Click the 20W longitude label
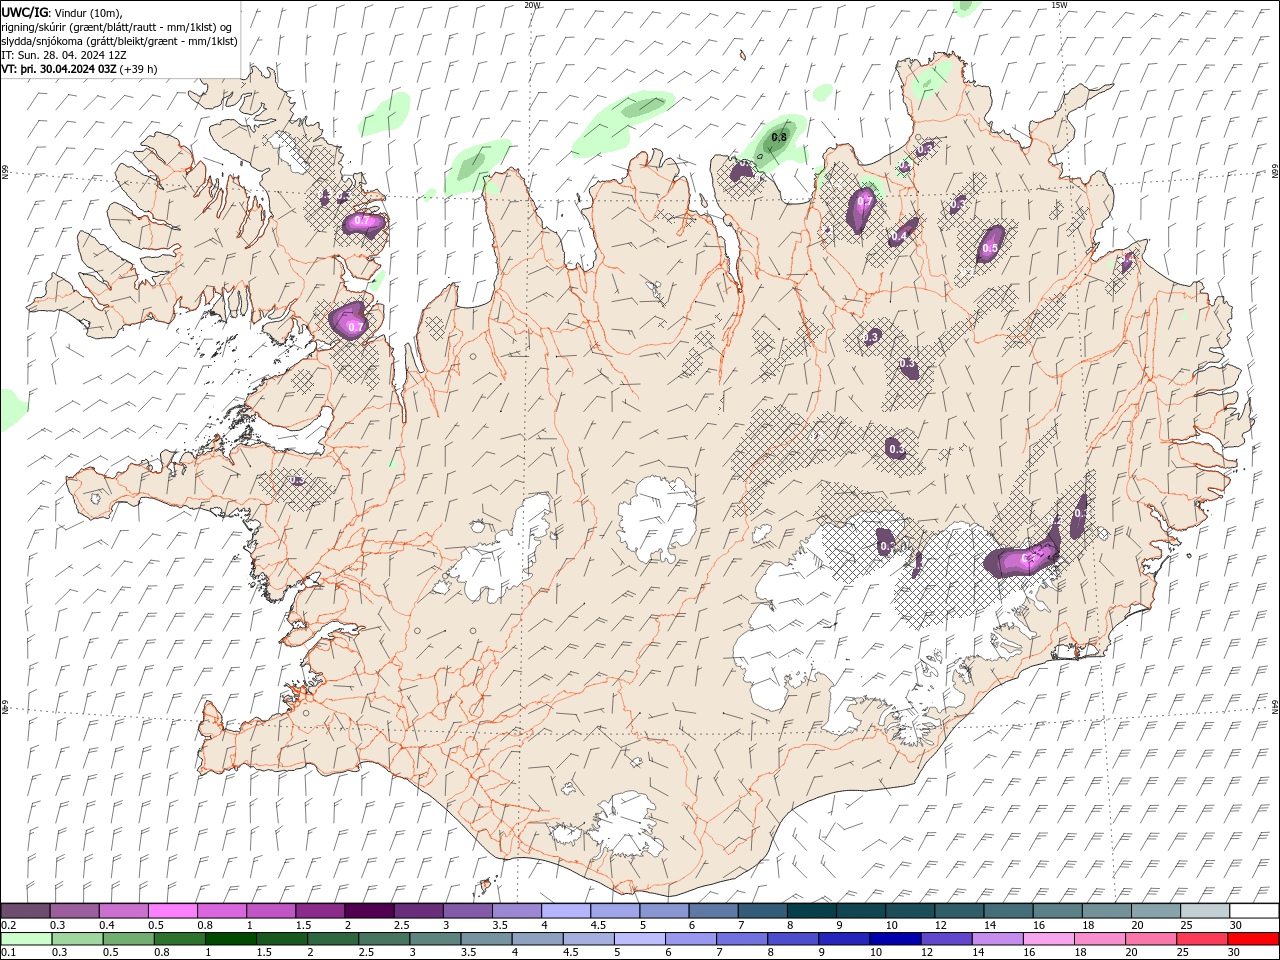 click(x=532, y=5)
